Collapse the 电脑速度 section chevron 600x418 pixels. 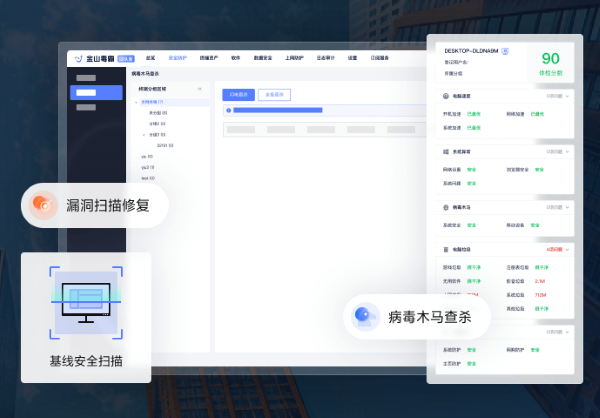pyautogui.click(x=567, y=96)
